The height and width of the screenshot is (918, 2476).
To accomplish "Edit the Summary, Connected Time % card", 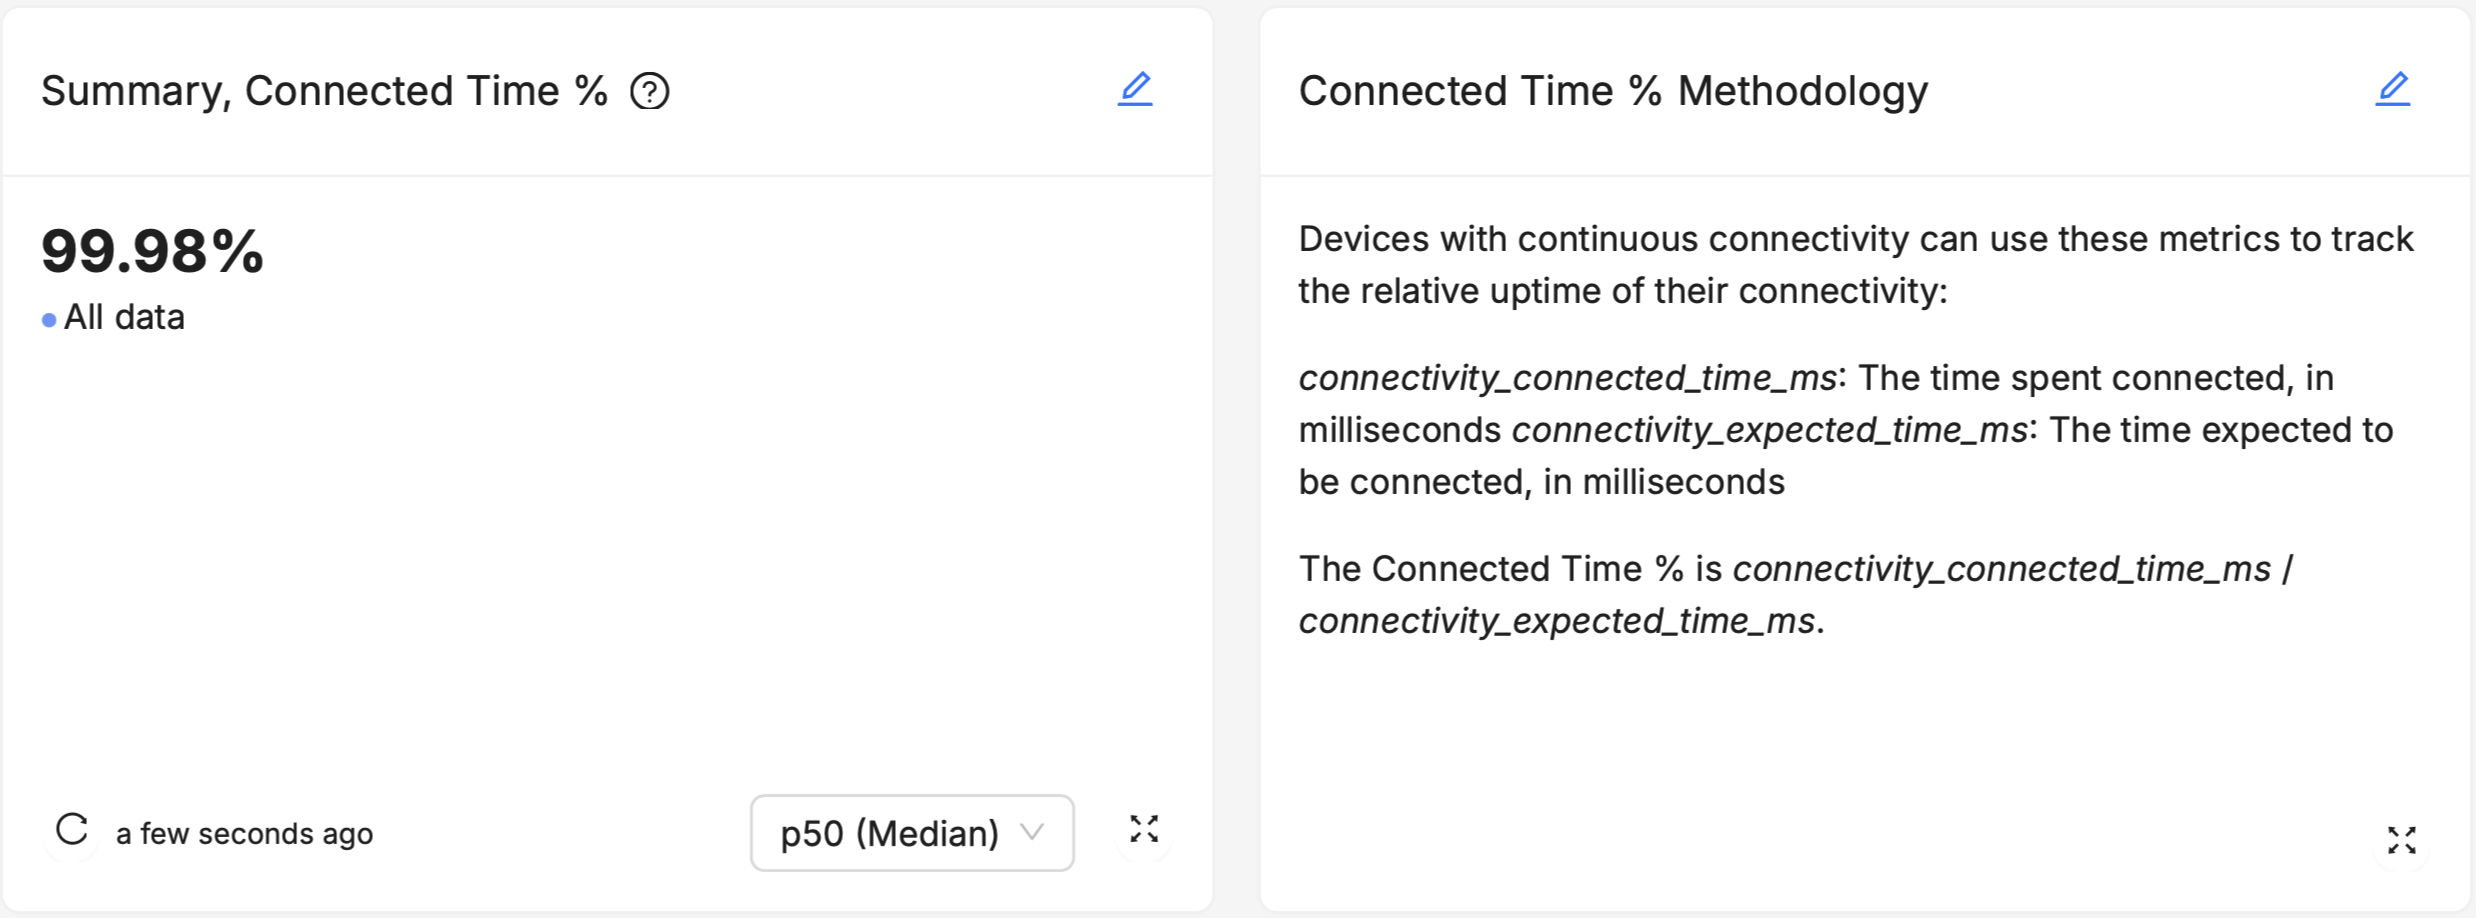I will (1135, 89).
